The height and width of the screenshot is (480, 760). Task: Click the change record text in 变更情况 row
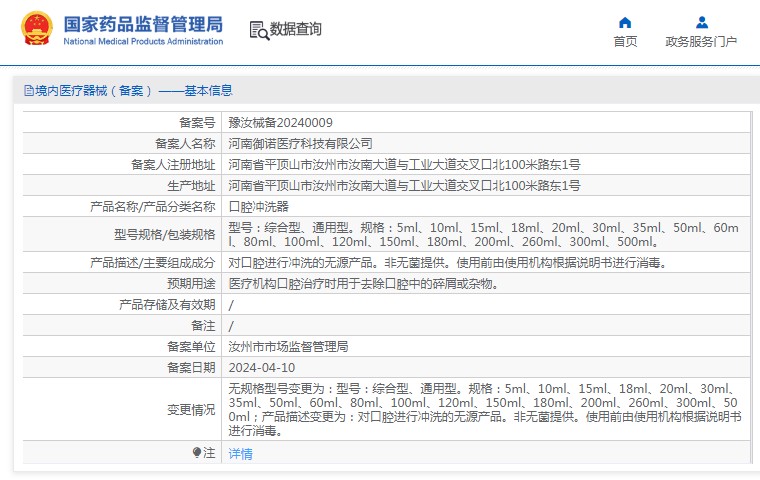[x=485, y=410]
